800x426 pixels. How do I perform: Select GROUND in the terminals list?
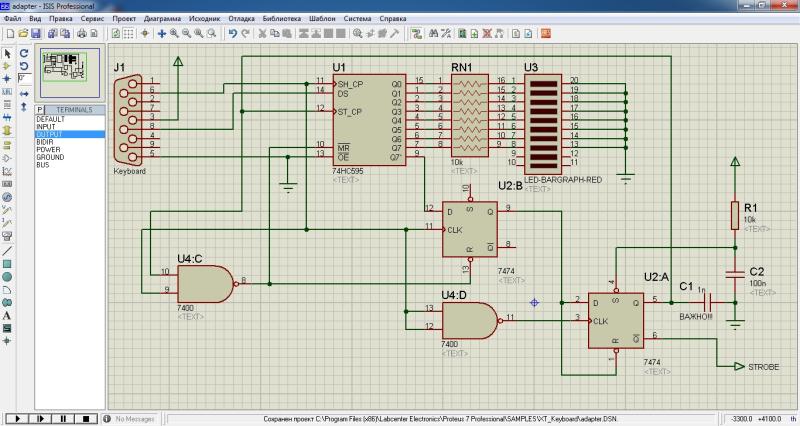pyautogui.click(x=51, y=157)
